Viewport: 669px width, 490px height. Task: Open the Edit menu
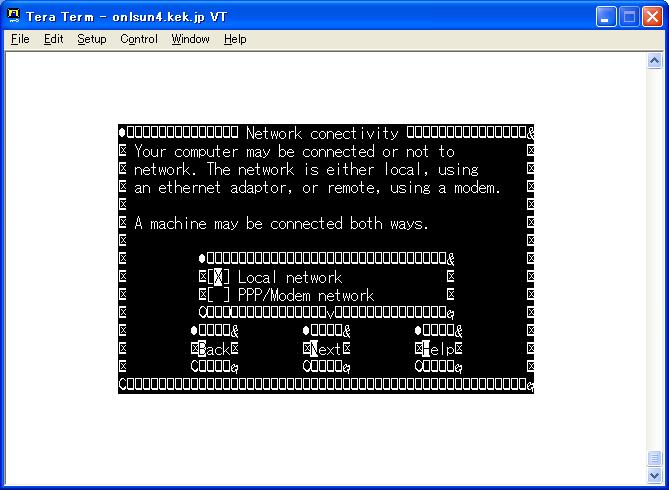pos(53,39)
